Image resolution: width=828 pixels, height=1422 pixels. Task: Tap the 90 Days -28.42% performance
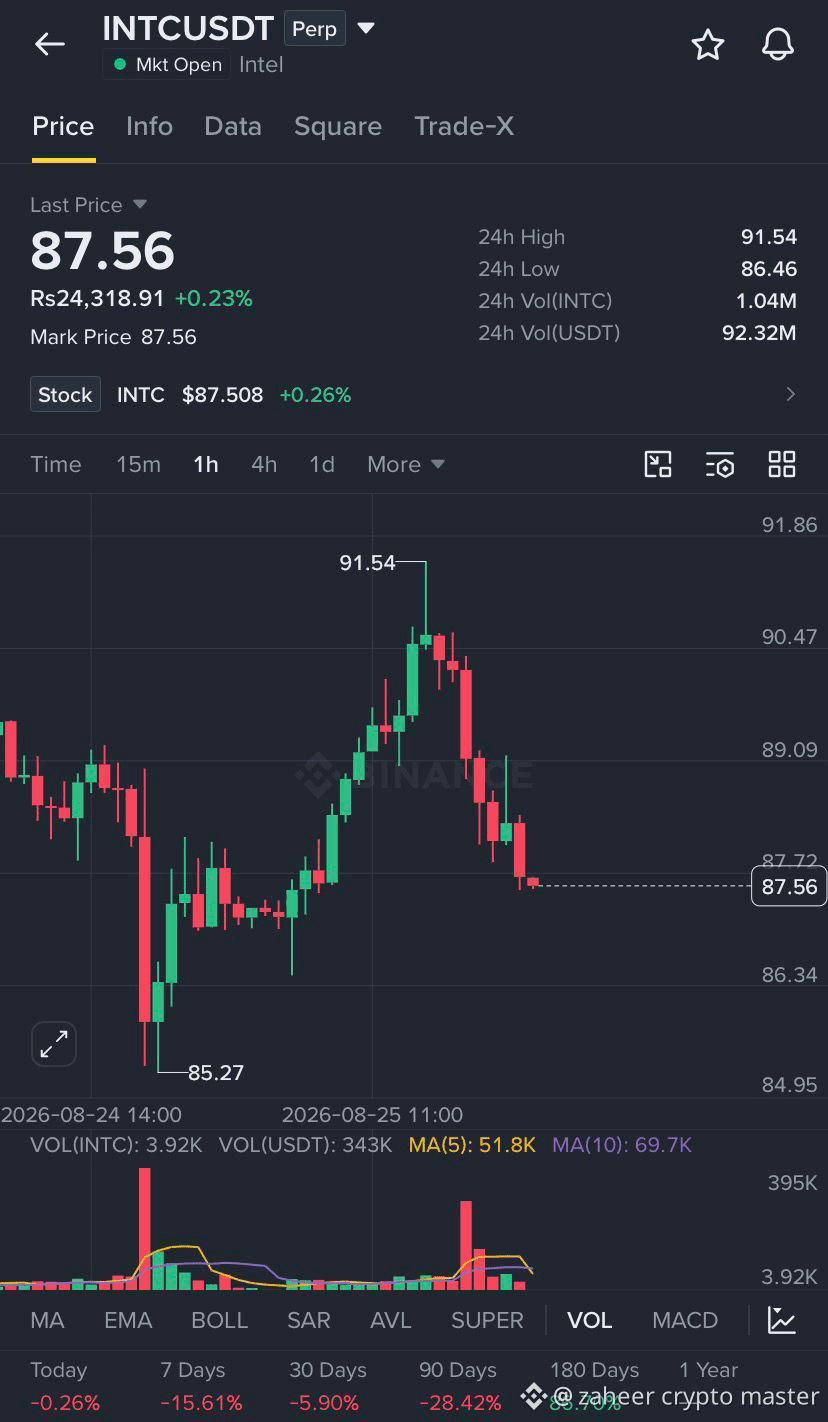460,1386
